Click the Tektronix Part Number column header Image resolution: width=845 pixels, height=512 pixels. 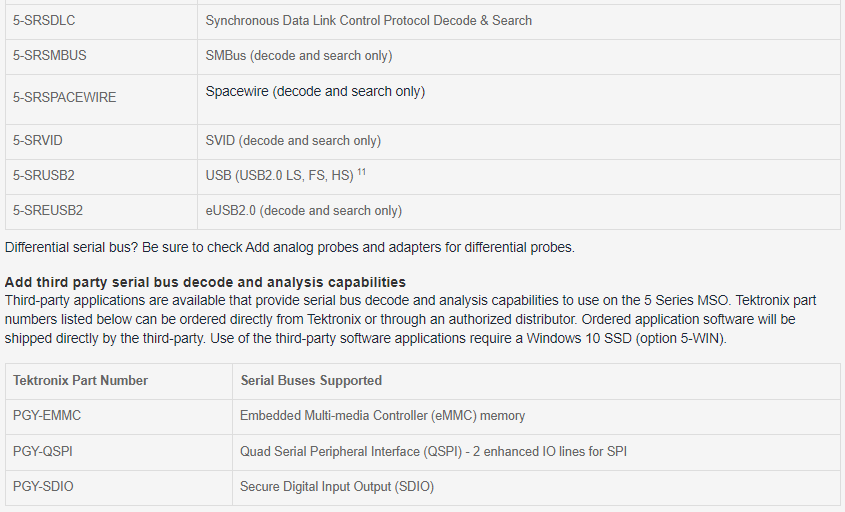[x=80, y=380]
